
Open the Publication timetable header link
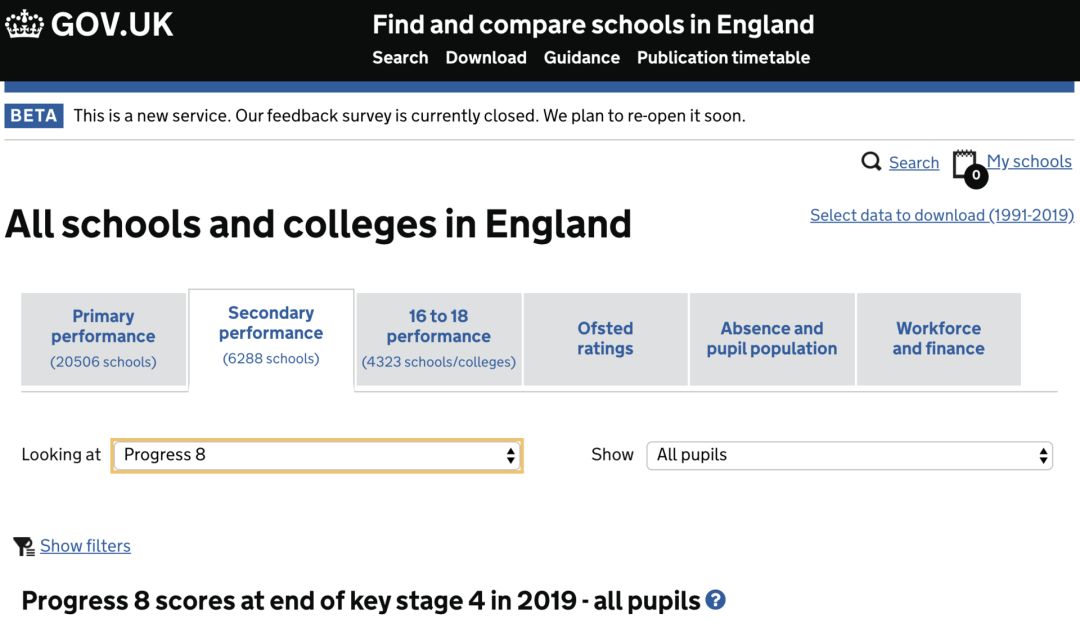(x=723, y=58)
